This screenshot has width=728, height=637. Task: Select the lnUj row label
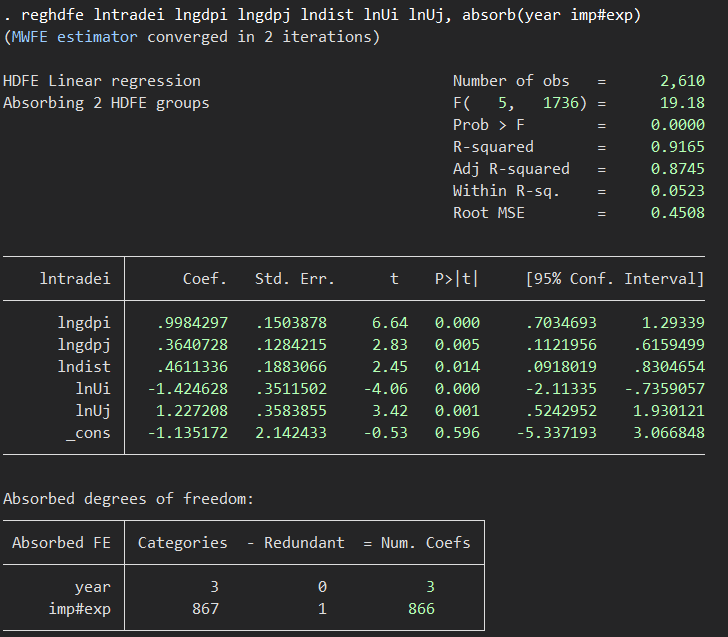[x=93, y=411]
